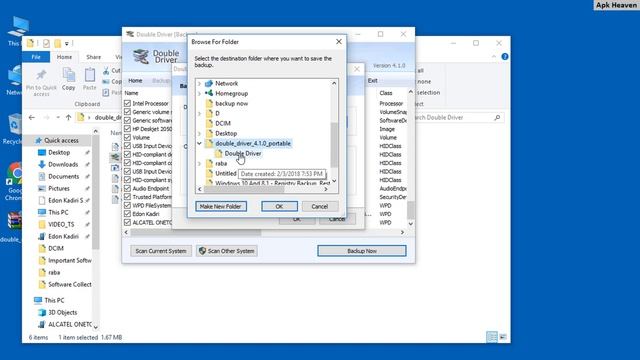
Task: Open Documents in Quick access
Action: point(63,176)
